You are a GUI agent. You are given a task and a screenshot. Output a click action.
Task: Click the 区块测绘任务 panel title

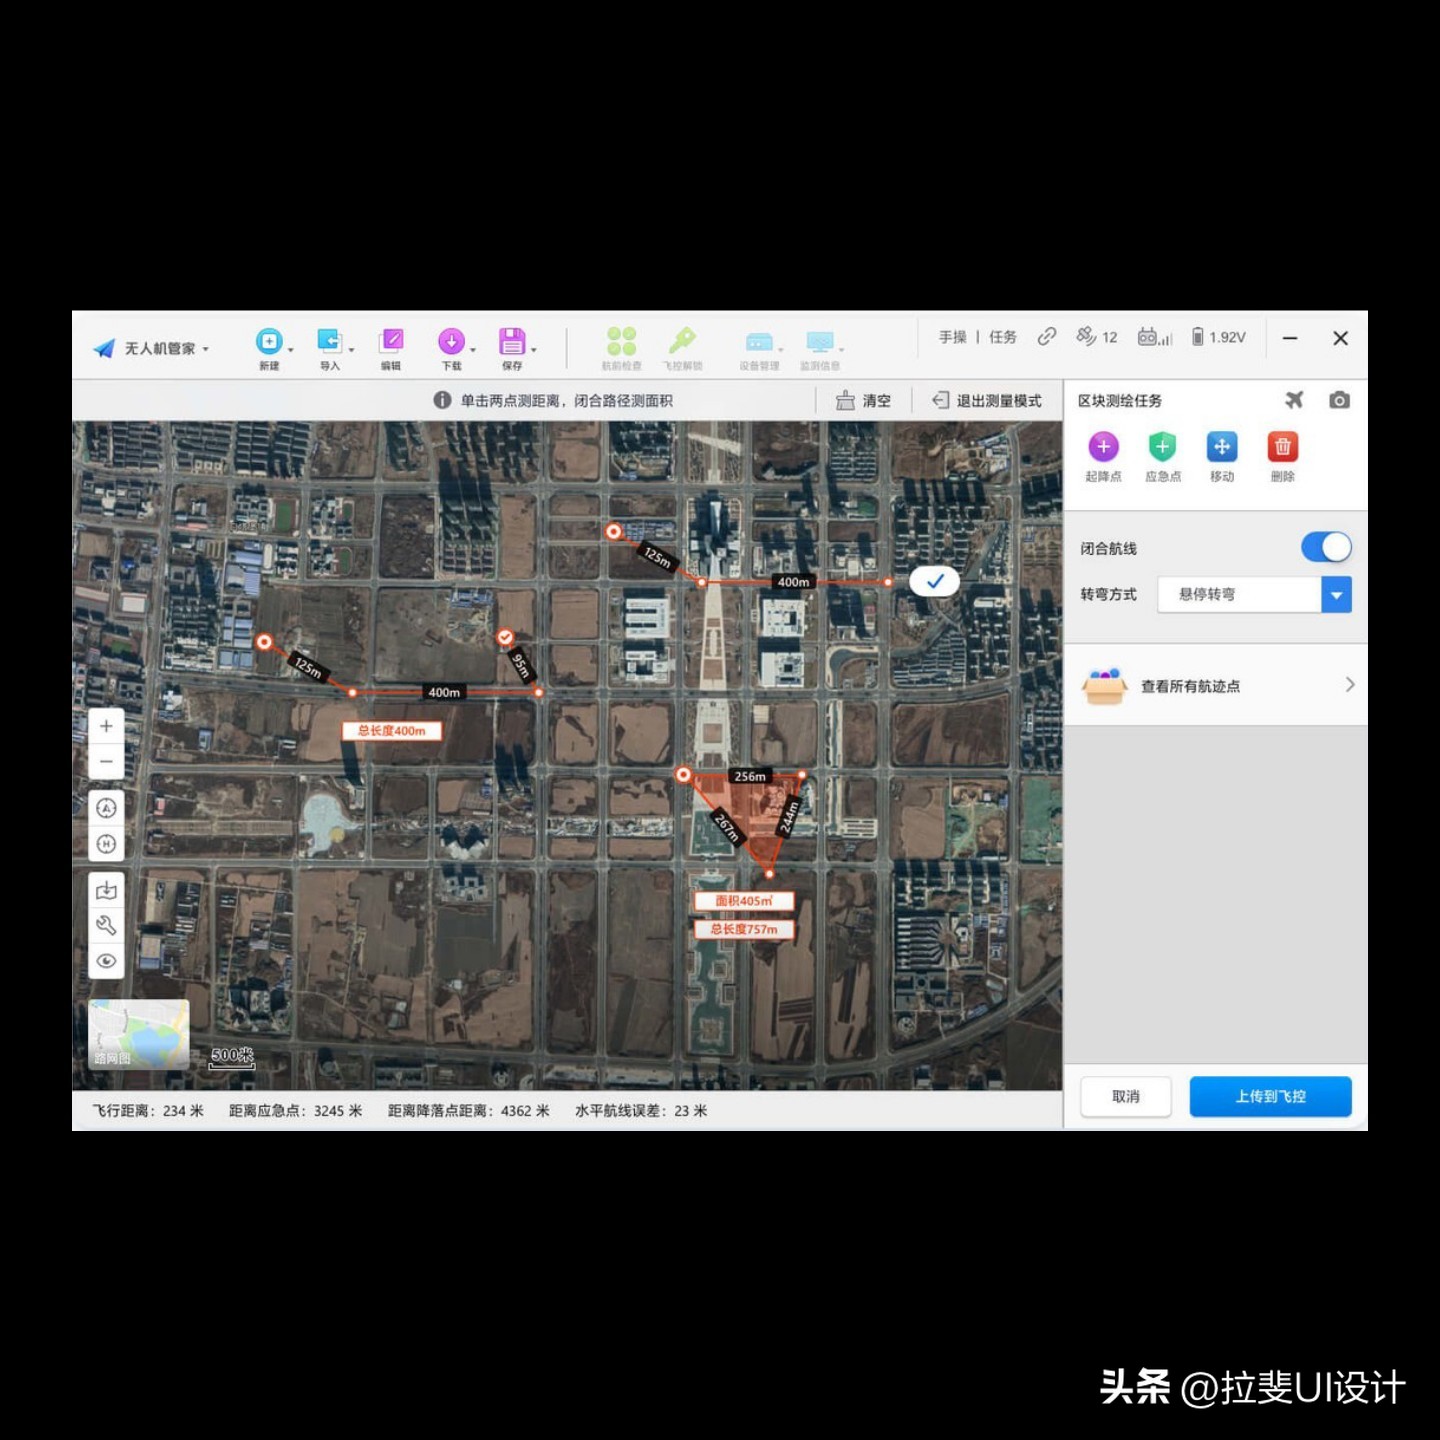[x=1120, y=400]
